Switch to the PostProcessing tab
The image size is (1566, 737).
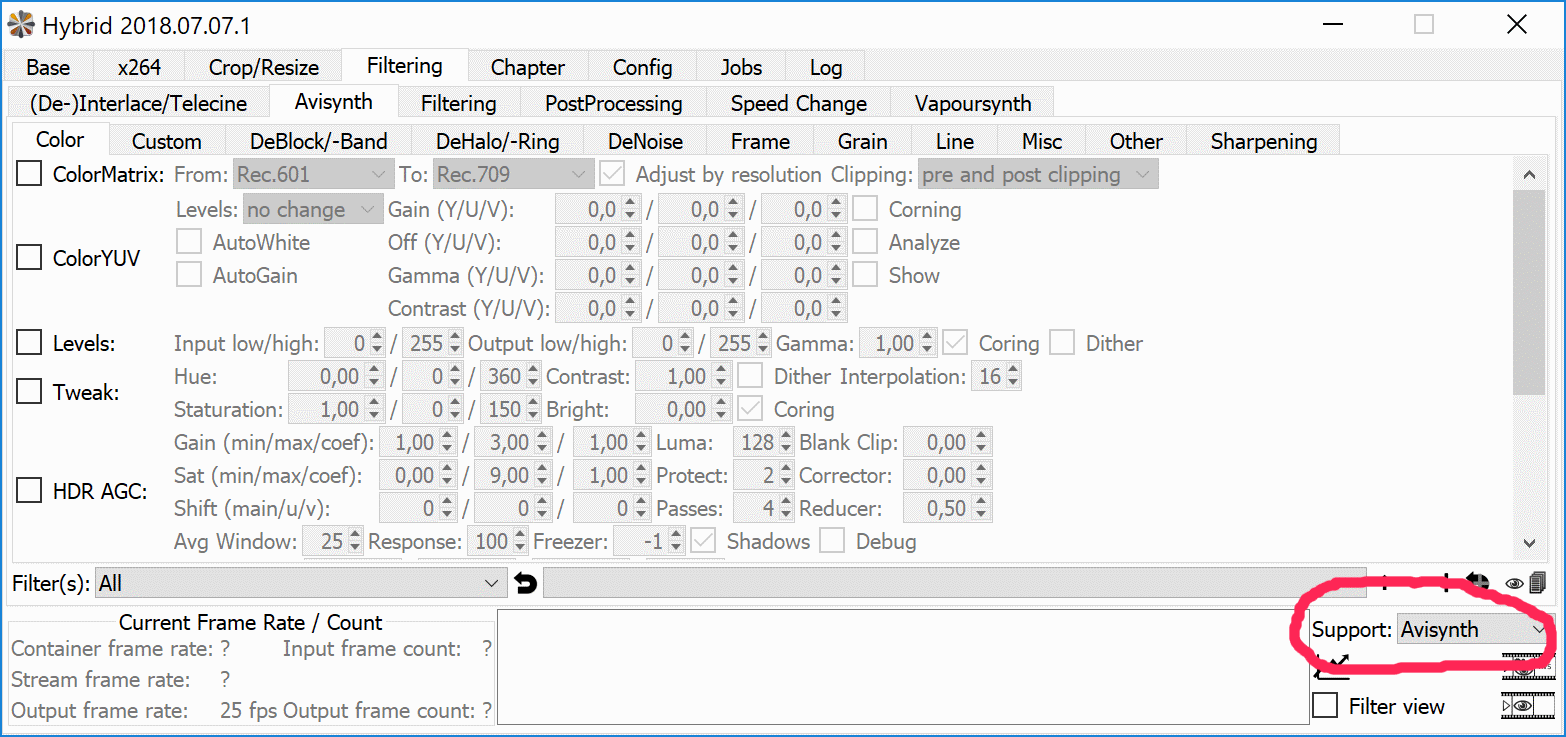[614, 103]
